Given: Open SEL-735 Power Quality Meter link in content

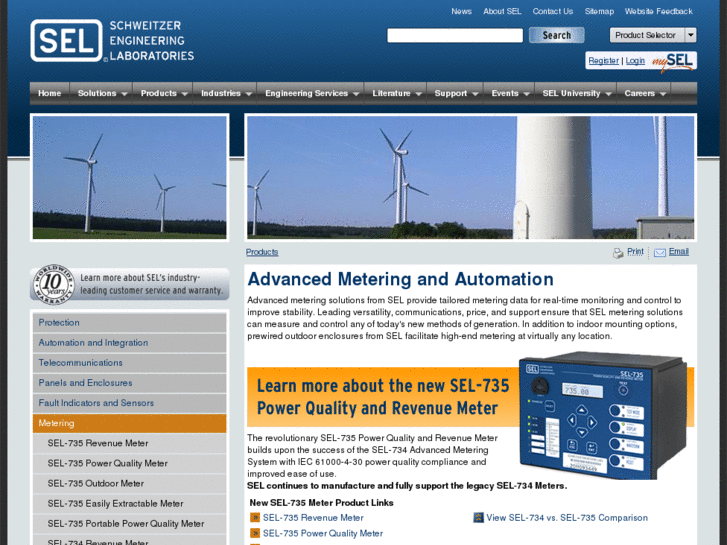Looking at the screenshot, I should click(x=323, y=533).
